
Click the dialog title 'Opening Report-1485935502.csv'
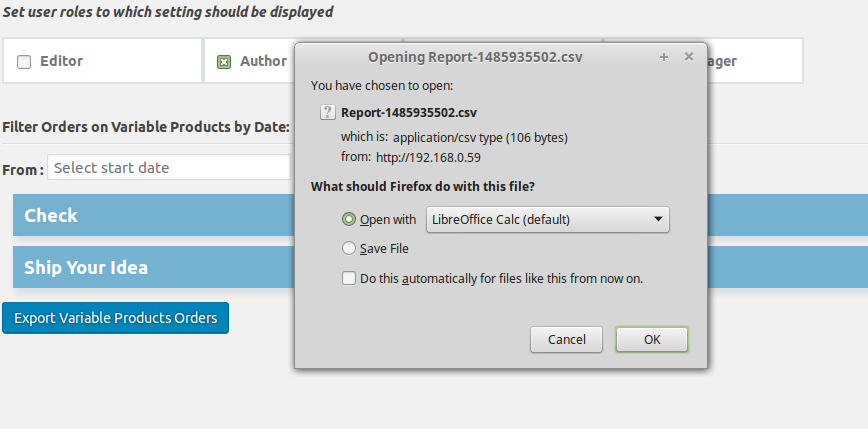(x=475, y=57)
